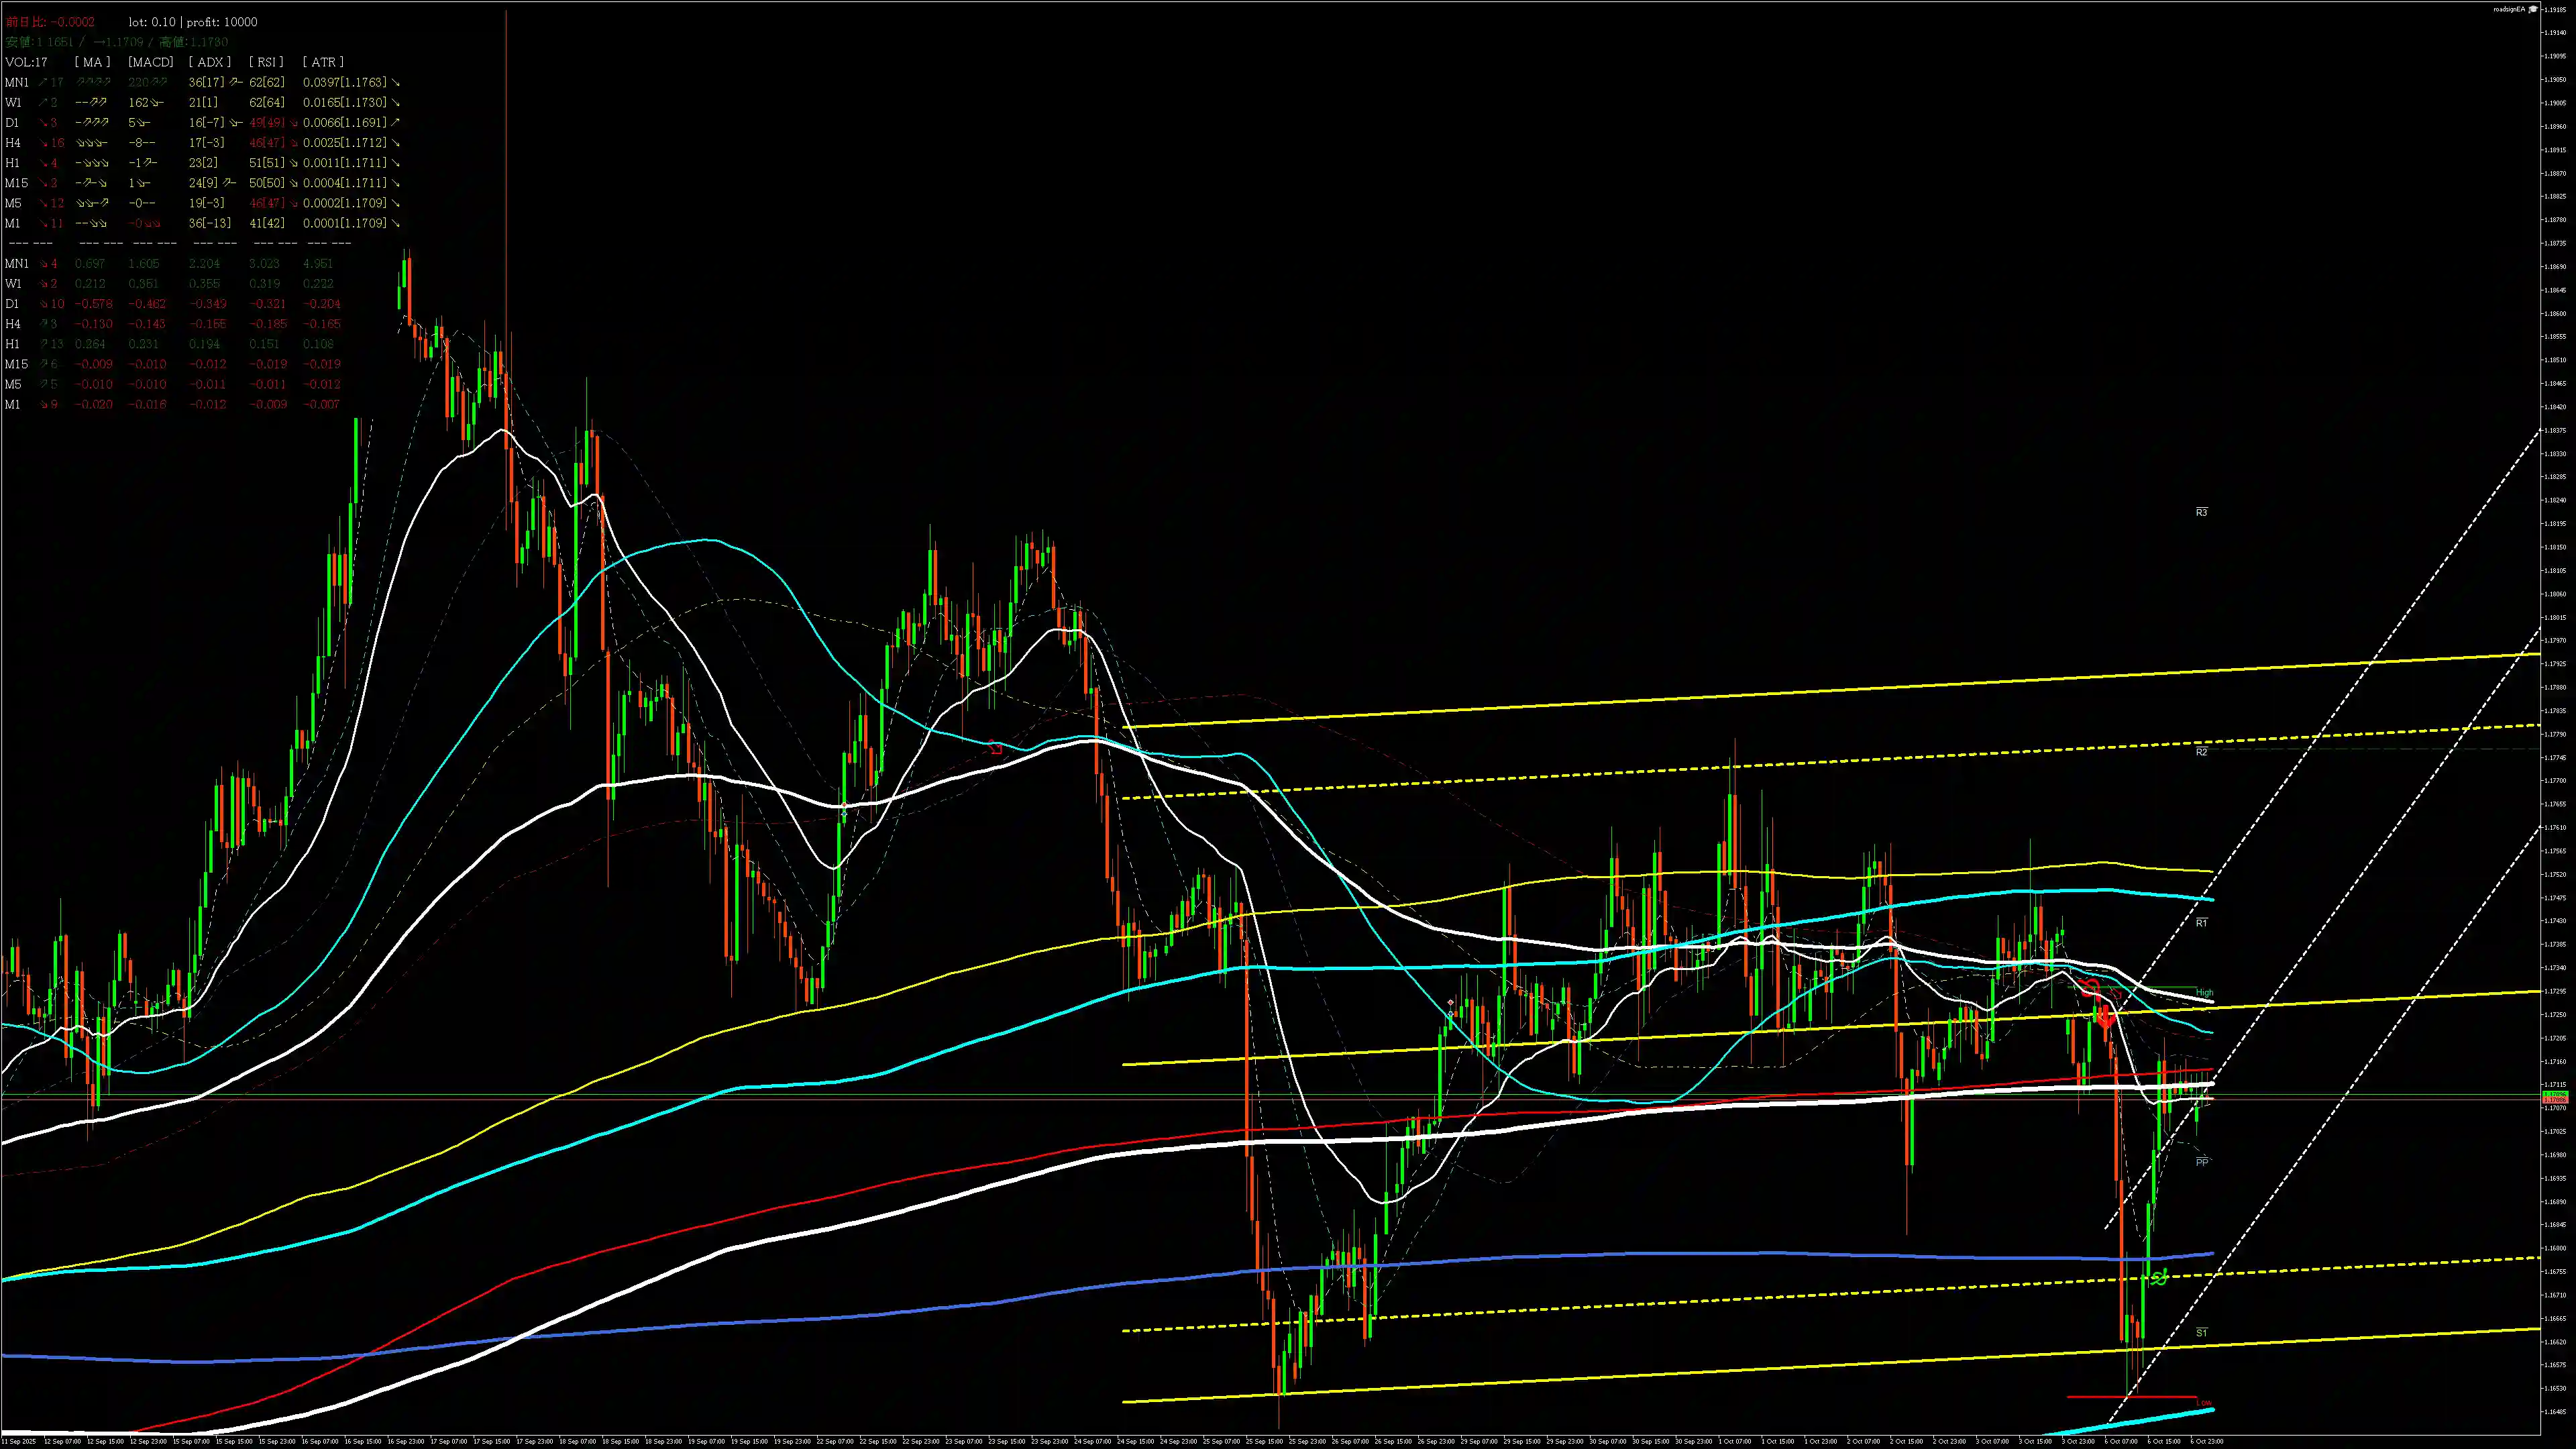Click the [MACD] column header
Viewport: 2576px width, 1449px height.
pos(151,62)
